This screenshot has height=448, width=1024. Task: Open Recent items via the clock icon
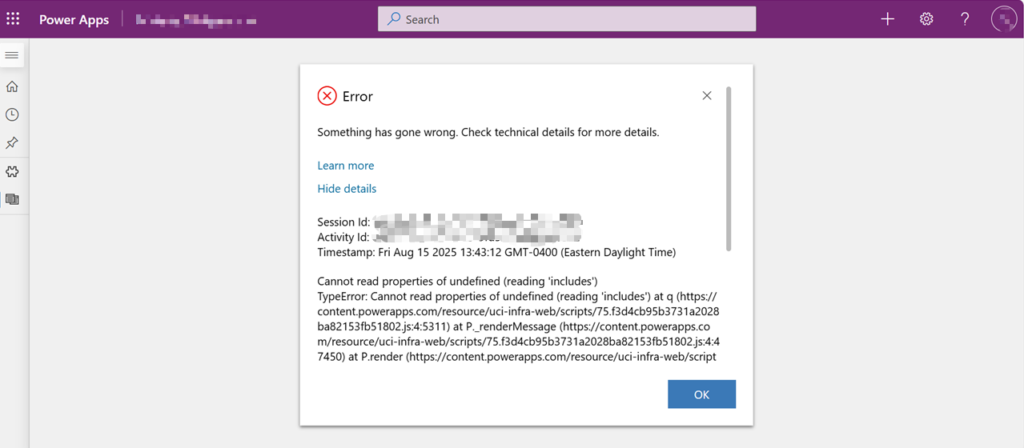coord(12,115)
